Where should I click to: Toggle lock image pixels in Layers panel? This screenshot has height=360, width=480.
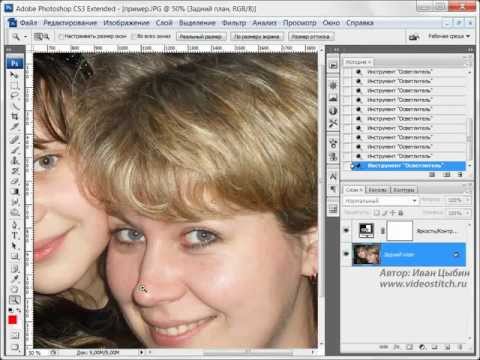(385, 212)
